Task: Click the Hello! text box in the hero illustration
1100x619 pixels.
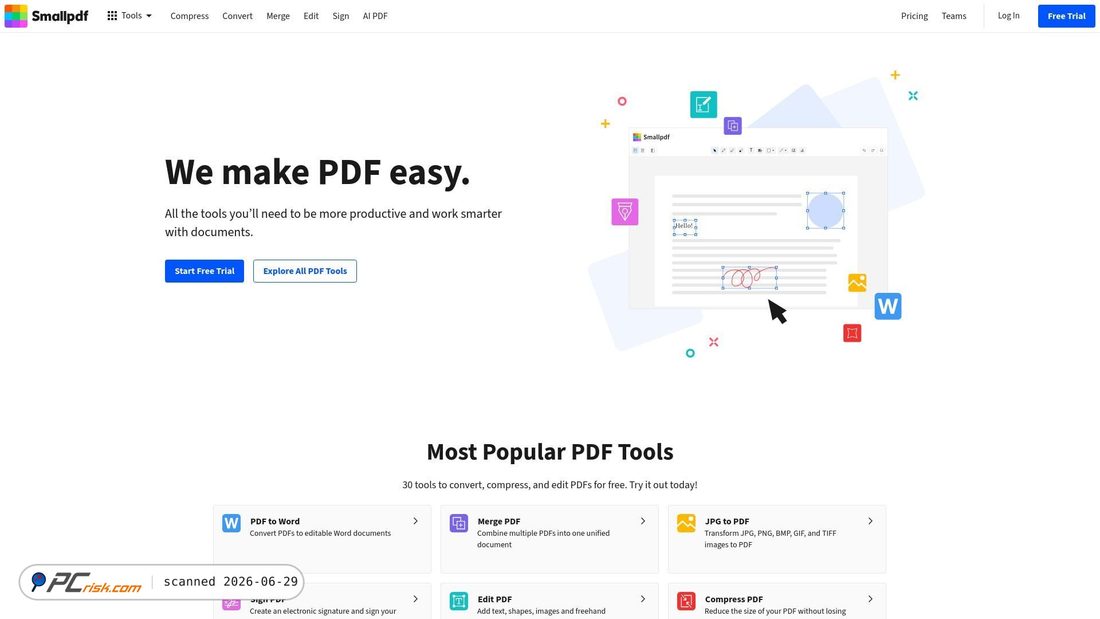Action: 685,227
